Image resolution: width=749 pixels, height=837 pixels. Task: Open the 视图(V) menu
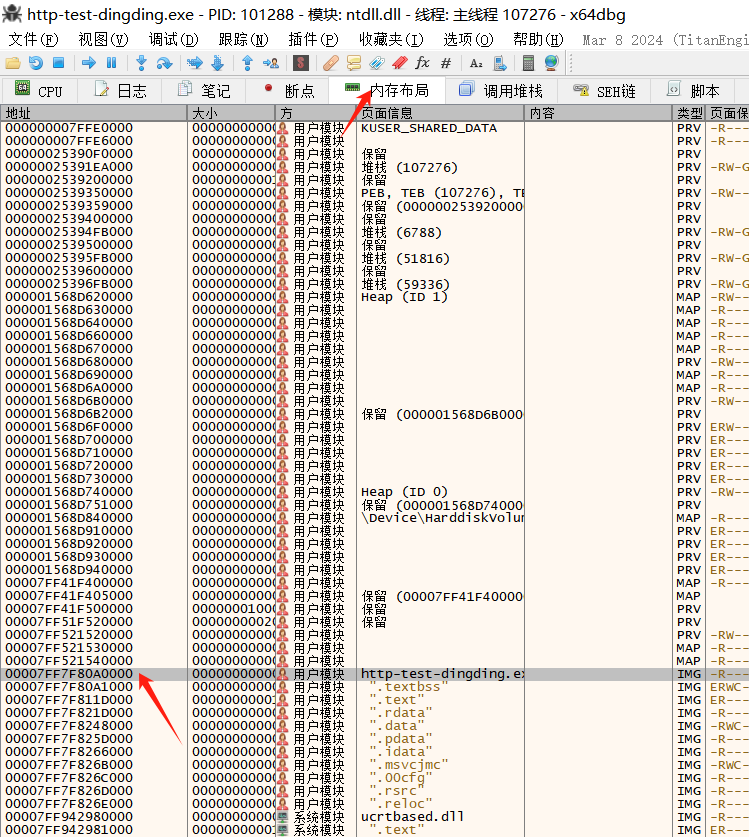pyautogui.click(x=104, y=40)
